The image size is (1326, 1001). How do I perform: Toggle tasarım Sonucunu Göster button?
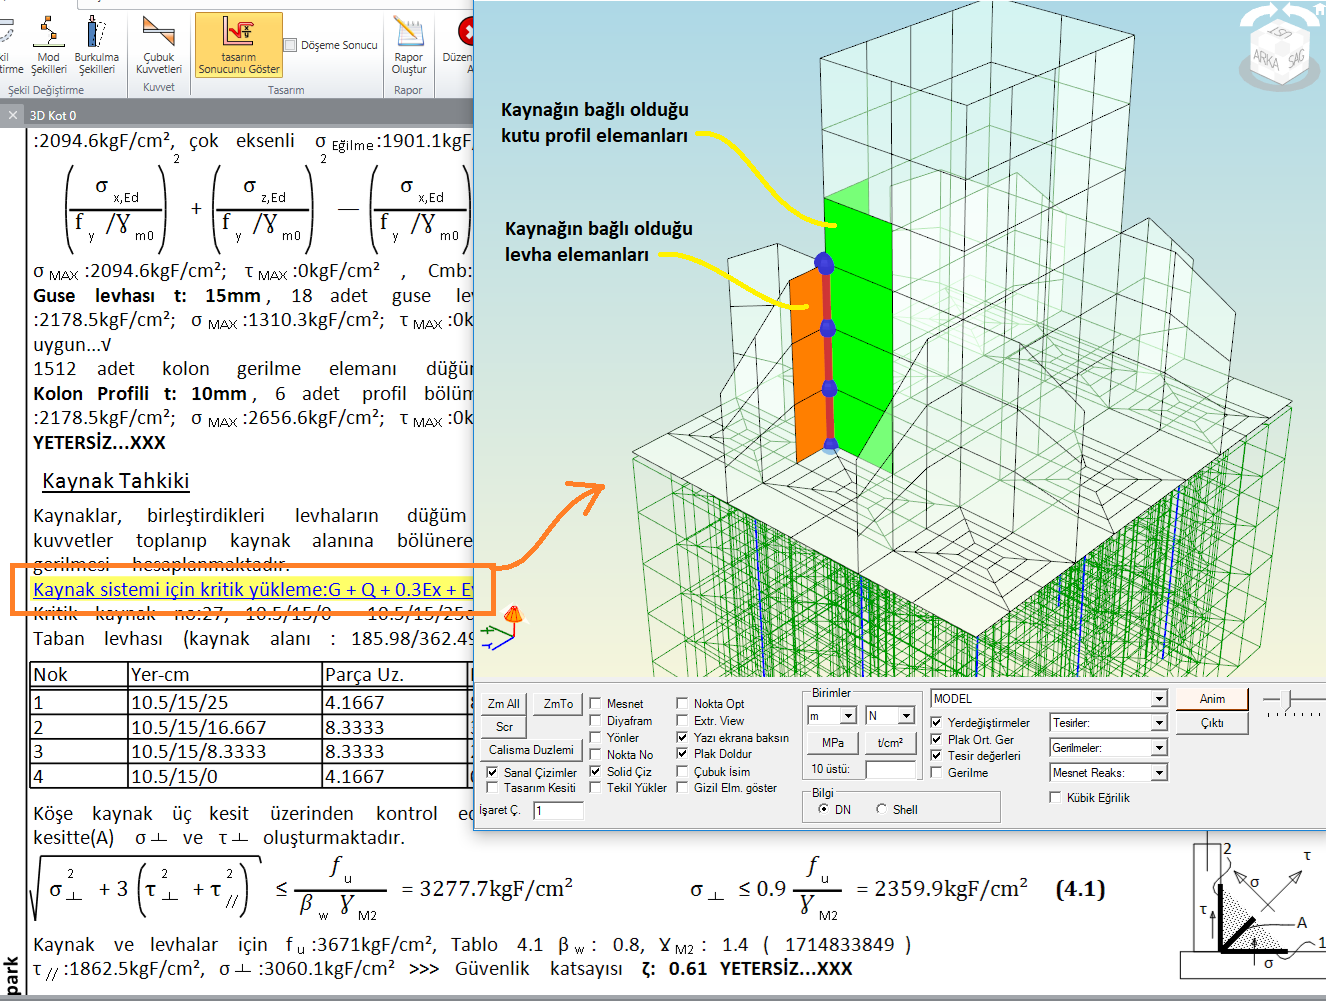(x=238, y=45)
